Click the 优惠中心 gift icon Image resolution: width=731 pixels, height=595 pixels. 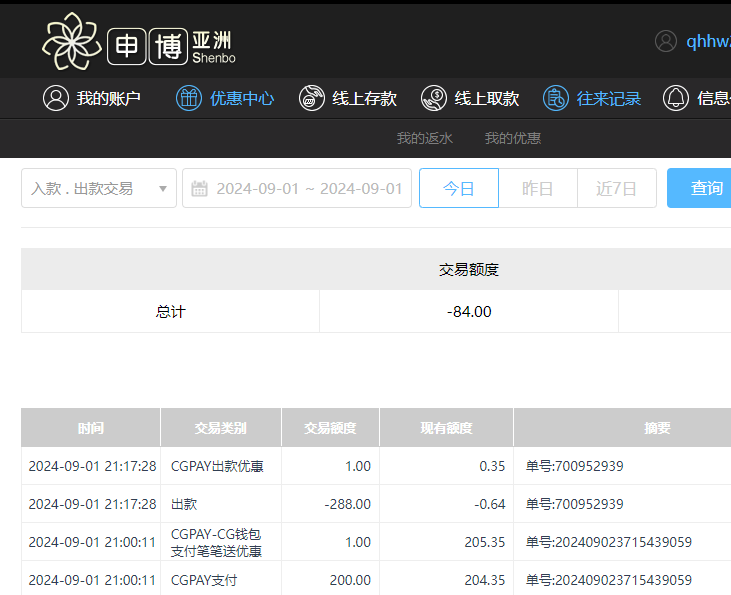[x=188, y=98]
